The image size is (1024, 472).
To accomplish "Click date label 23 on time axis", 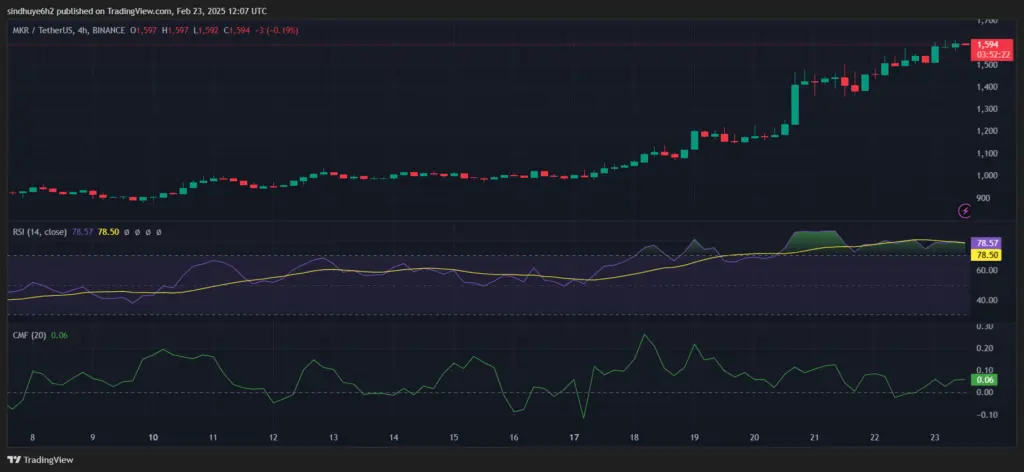I will (x=935, y=438).
